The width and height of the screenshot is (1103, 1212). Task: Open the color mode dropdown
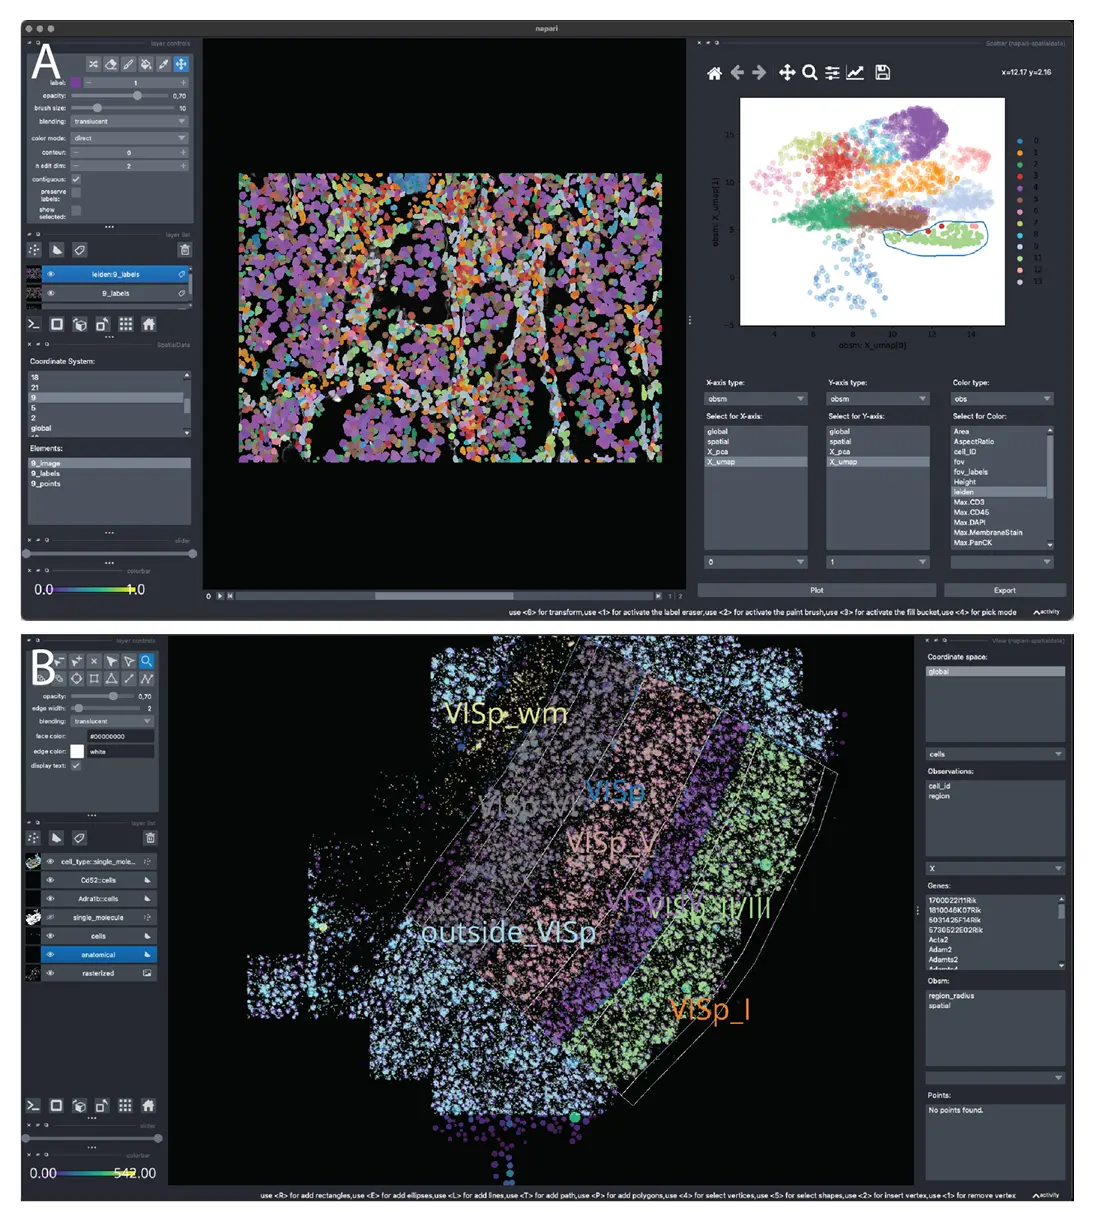[x=129, y=138]
